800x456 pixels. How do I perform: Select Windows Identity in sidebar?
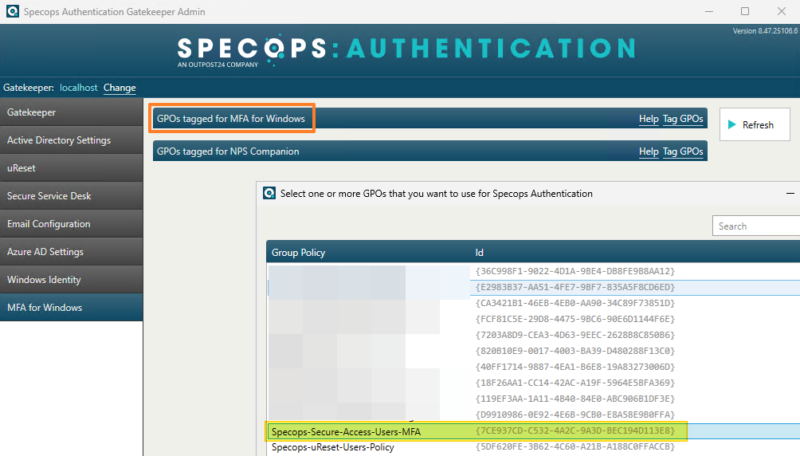pos(71,280)
